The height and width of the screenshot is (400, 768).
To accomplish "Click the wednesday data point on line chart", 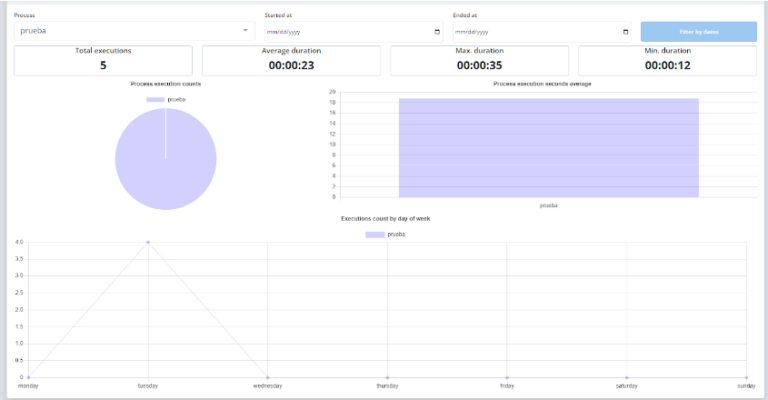I will (267, 377).
